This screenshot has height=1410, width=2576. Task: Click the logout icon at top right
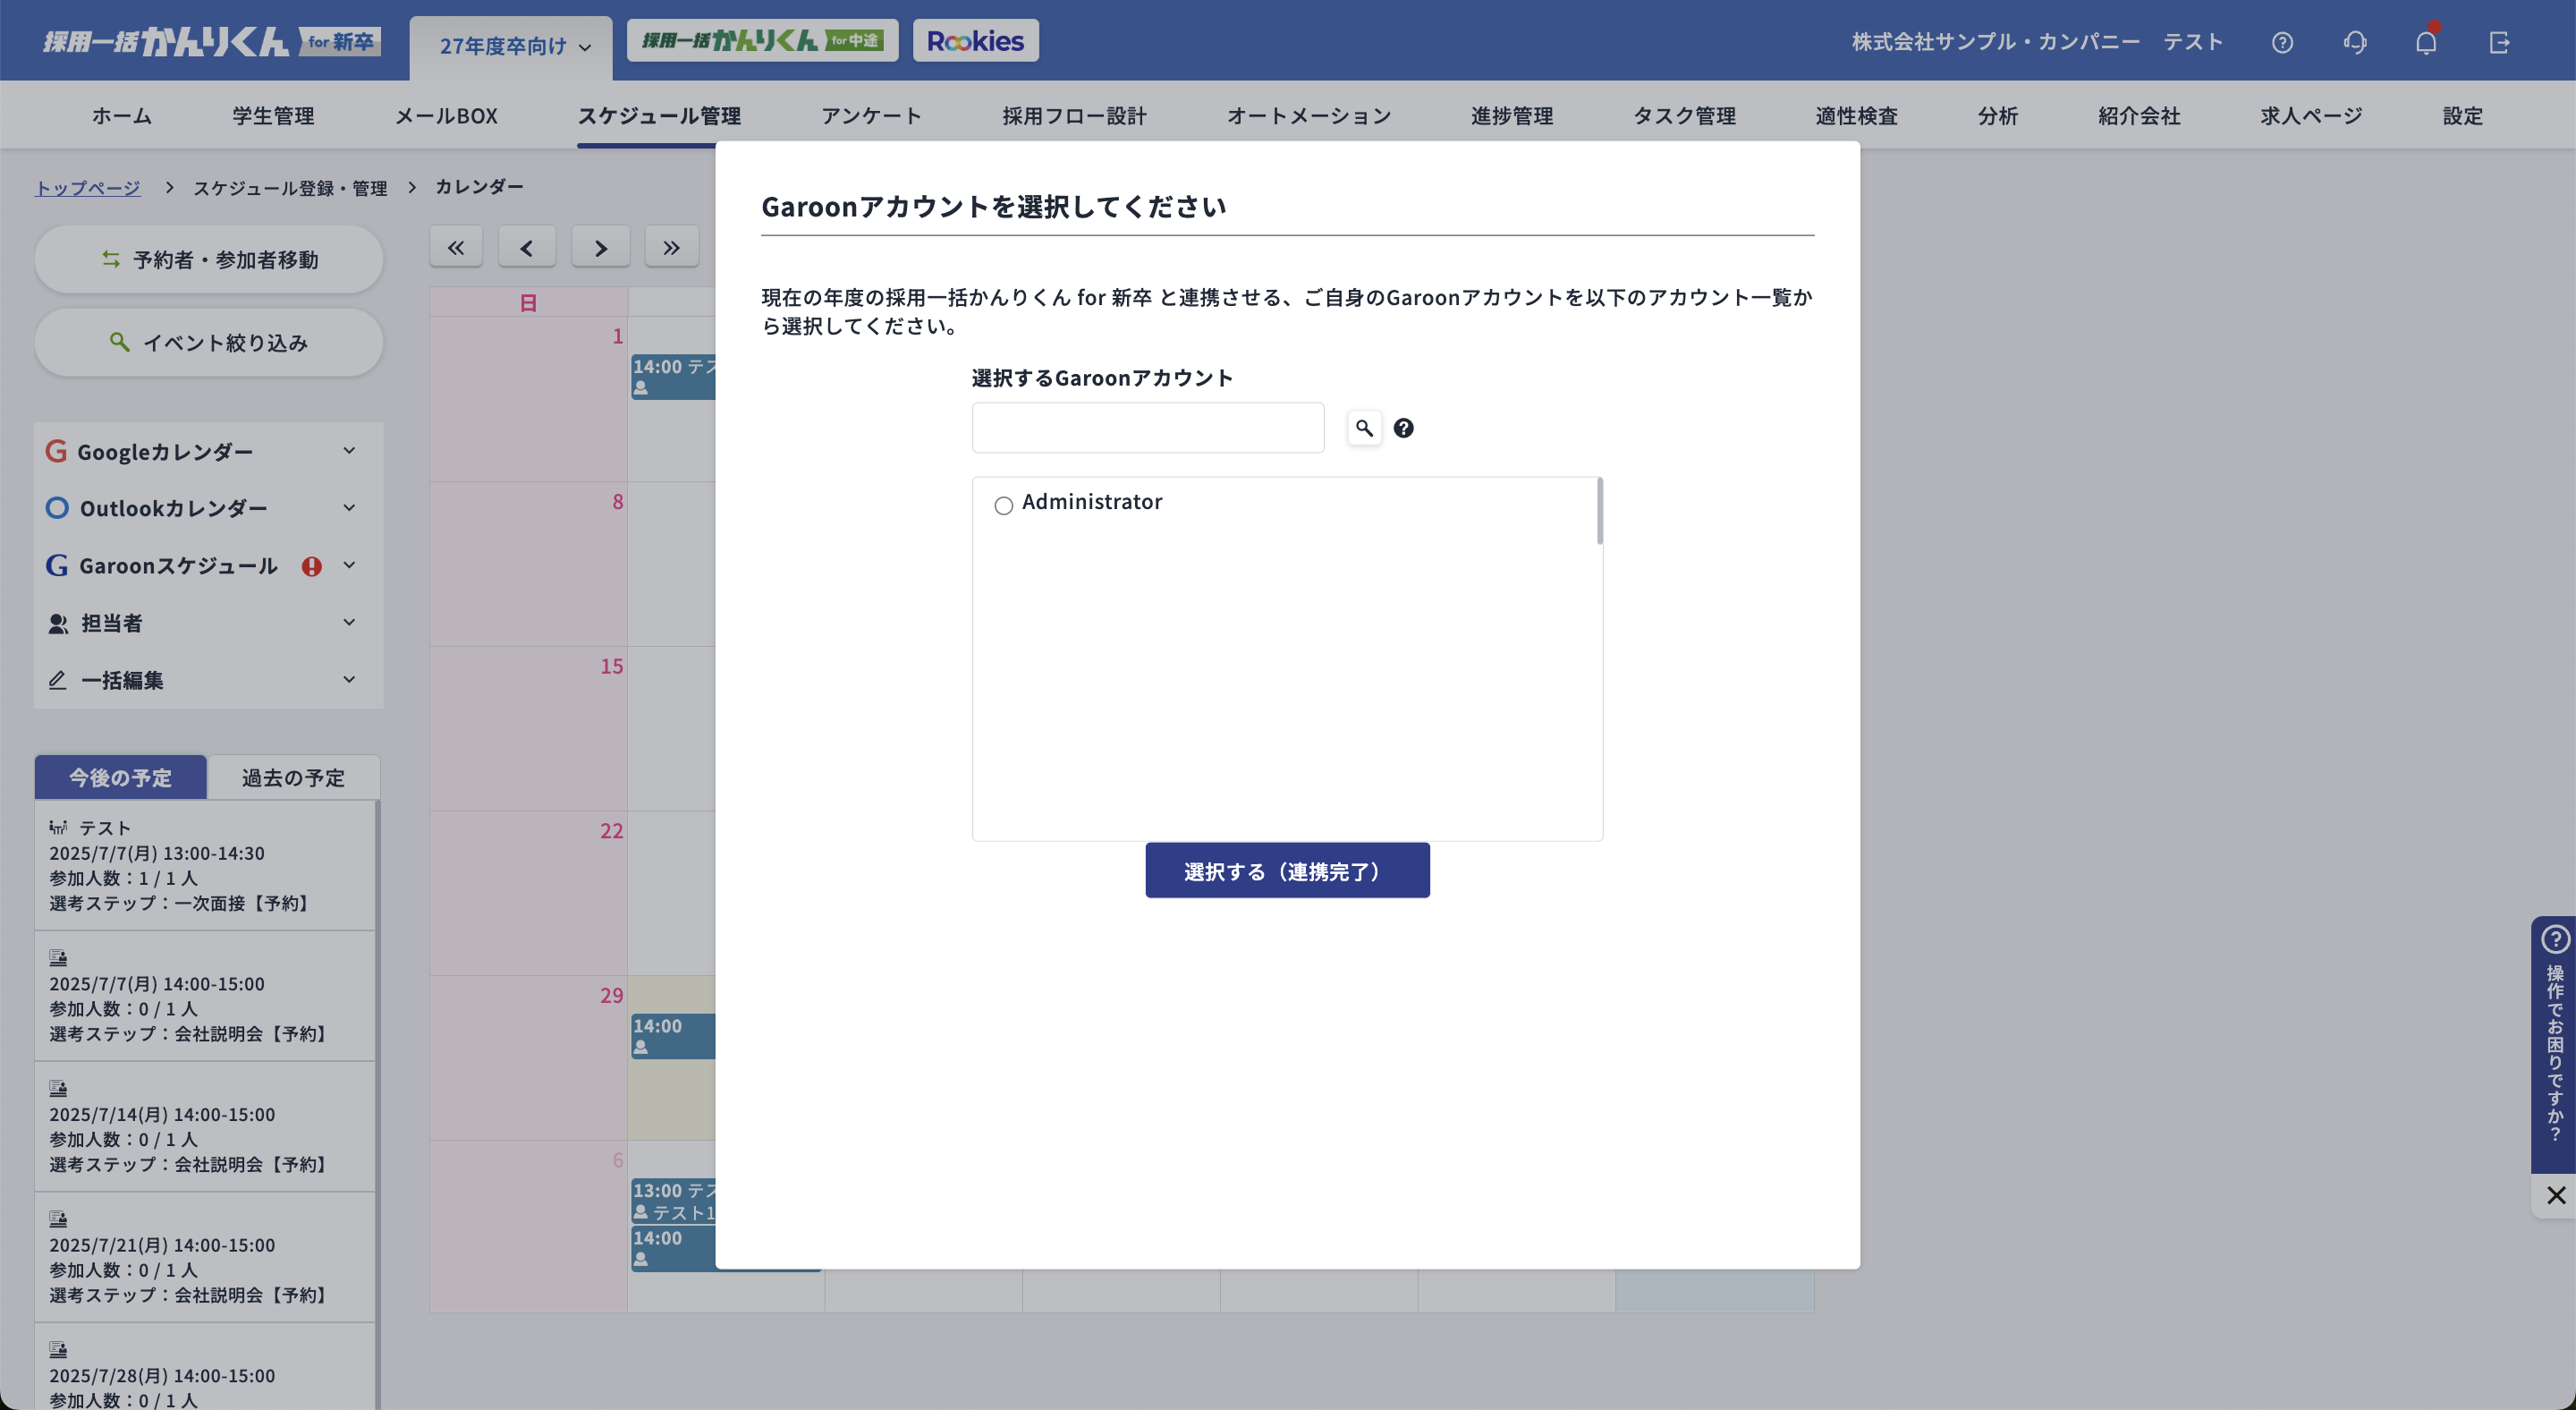(x=2500, y=42)
